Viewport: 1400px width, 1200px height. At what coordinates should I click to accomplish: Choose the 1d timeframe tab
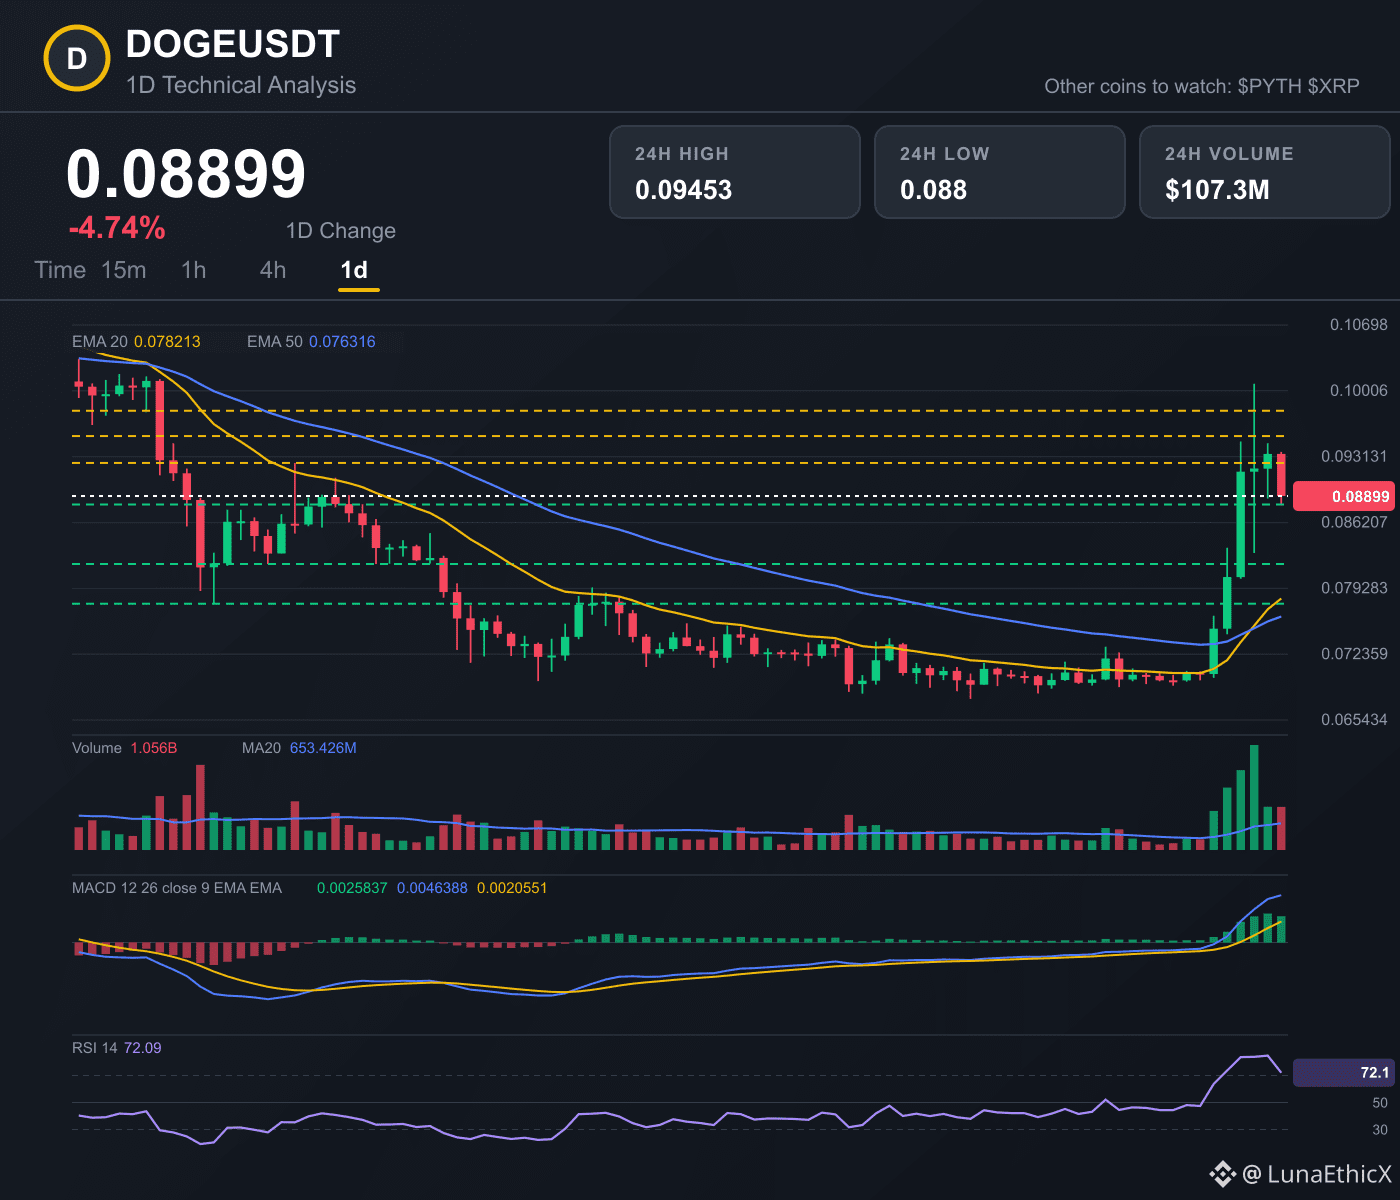point(354,270)
